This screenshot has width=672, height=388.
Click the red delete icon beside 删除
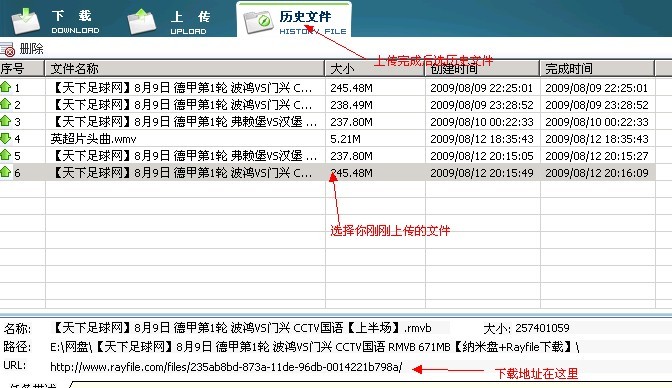pyautogui.click(x=8, y=49)
